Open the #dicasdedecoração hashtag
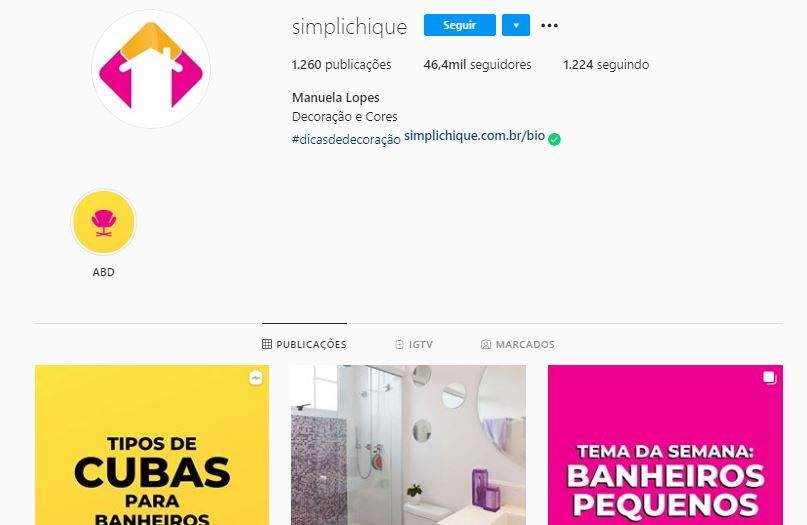 (x=346, y=139)
